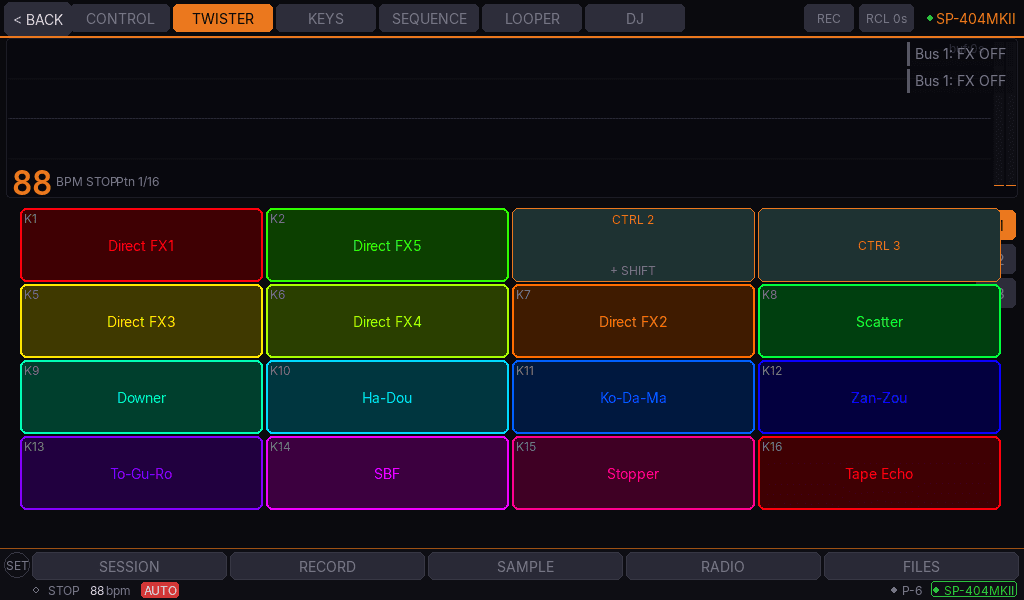Image resolution: width=1024 pixels, height=600 pixels.
Task: Activate the K12 Zan-Zou effect pad
Action: pyautogui.click(x=879, y=397)
